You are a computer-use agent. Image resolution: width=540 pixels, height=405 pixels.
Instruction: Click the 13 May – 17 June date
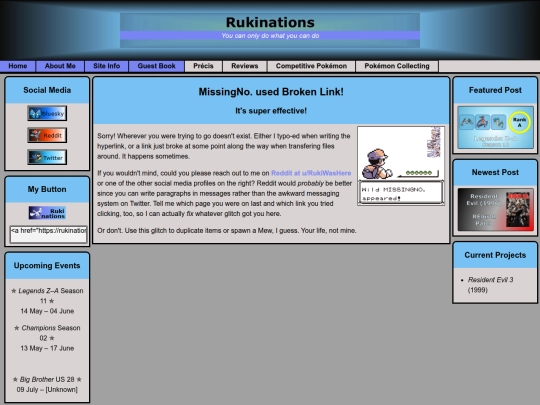pos(47,348)
